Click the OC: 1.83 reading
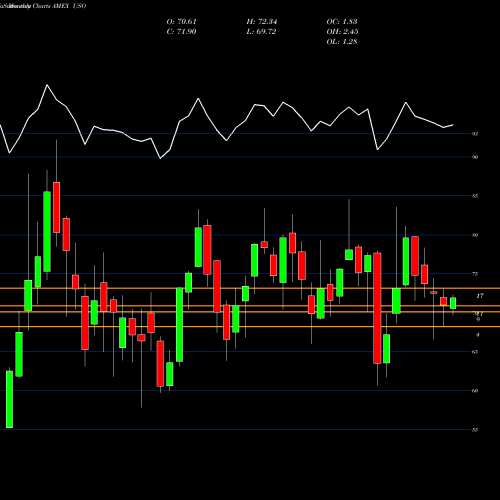Image resolution: width=500 pixels, height=500 pixels. tap(342, 22)
